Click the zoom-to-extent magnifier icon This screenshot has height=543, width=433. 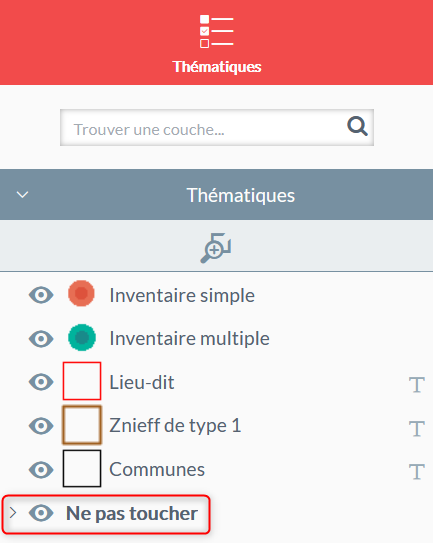(216, 248)
